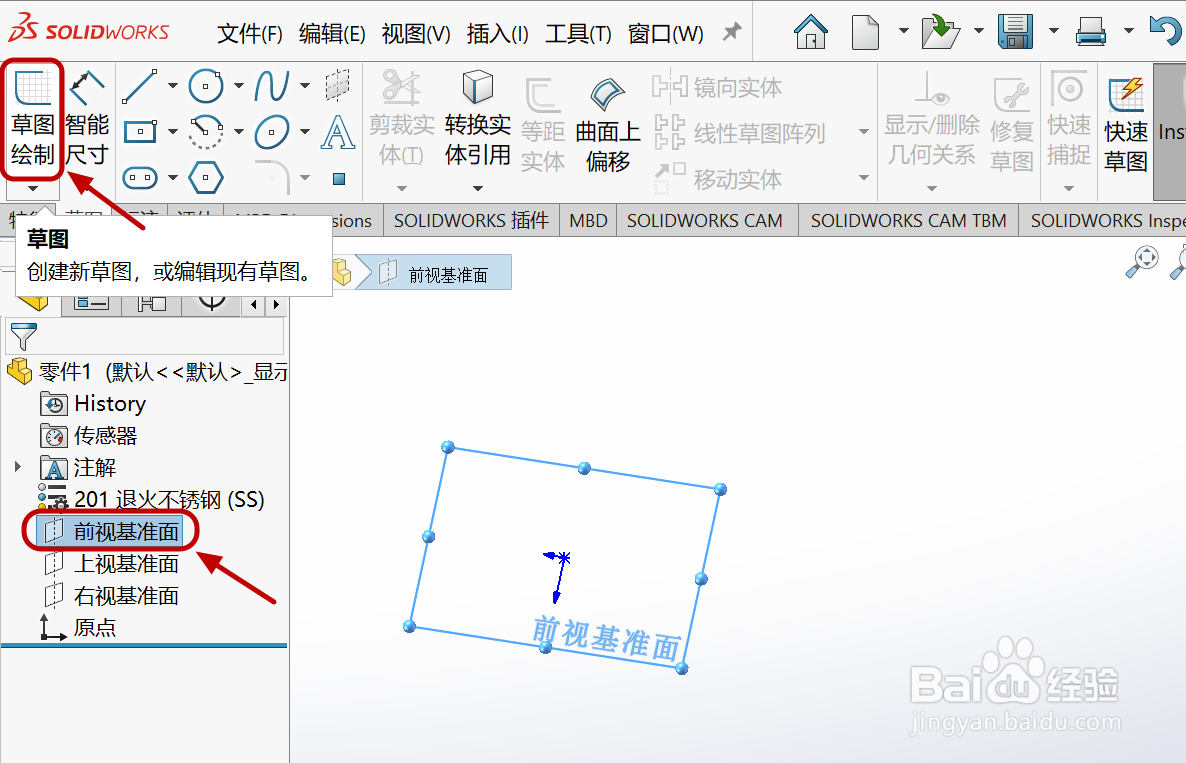Image resolution: width=1186 pixels, height=763 pixels.
Task: Select the Spline sketch tool
Action: pyautogui.click(x=272, y=86)
